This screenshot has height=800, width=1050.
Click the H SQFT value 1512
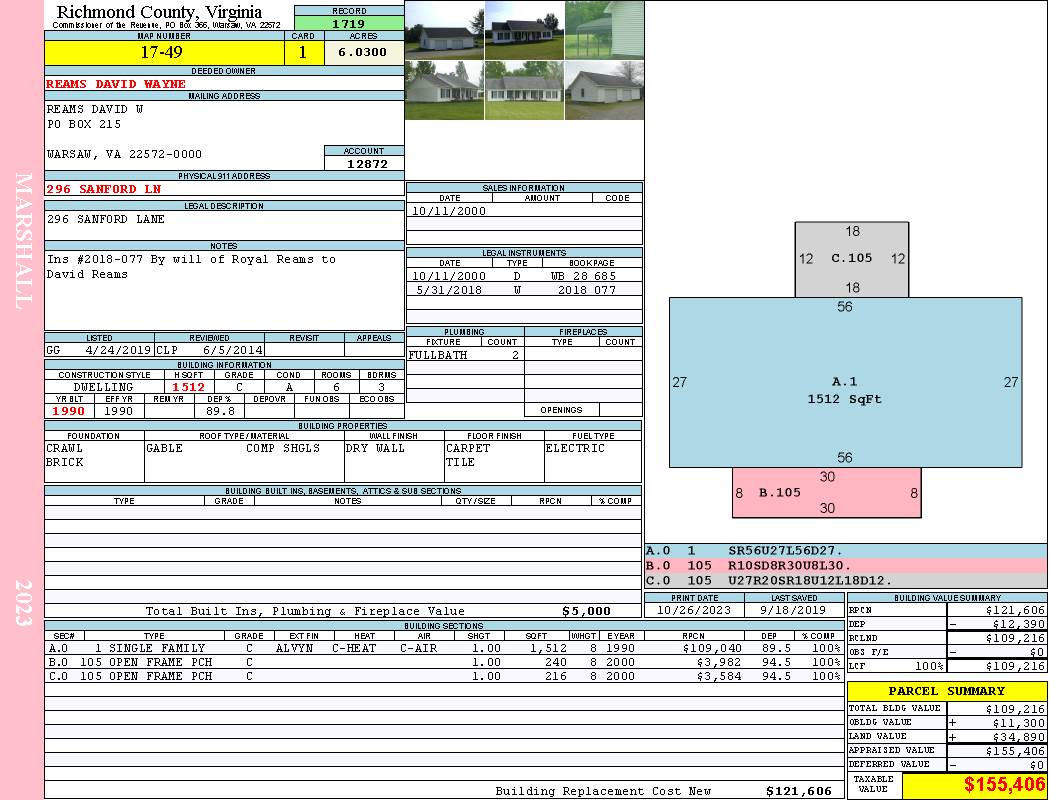[x=188, y=387]
